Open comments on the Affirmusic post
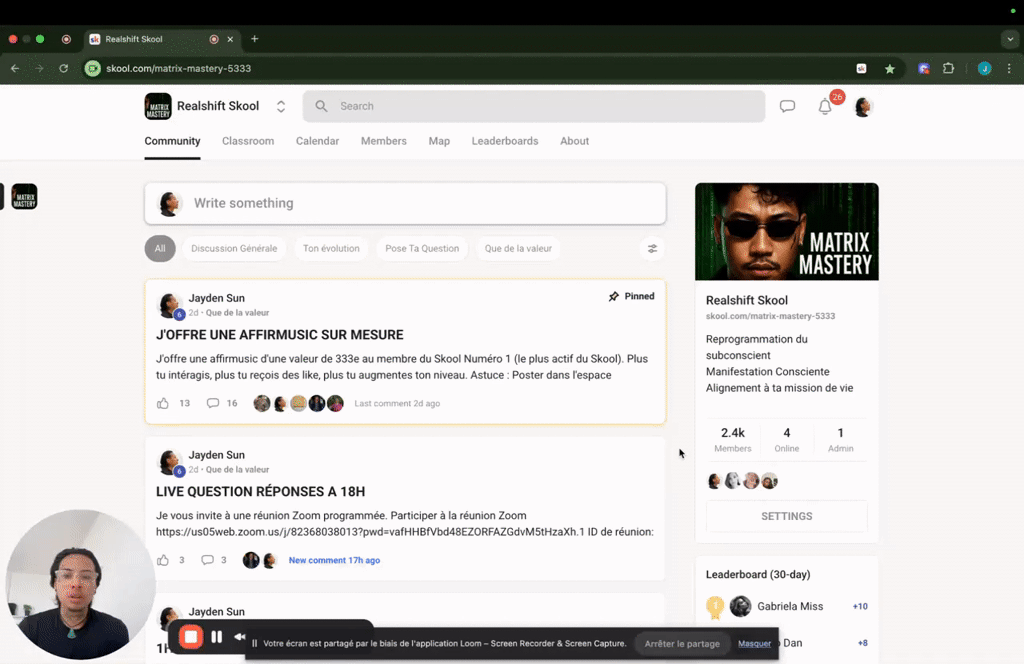This screenshot has width=1024, height=664. click(x=213, y=403)
